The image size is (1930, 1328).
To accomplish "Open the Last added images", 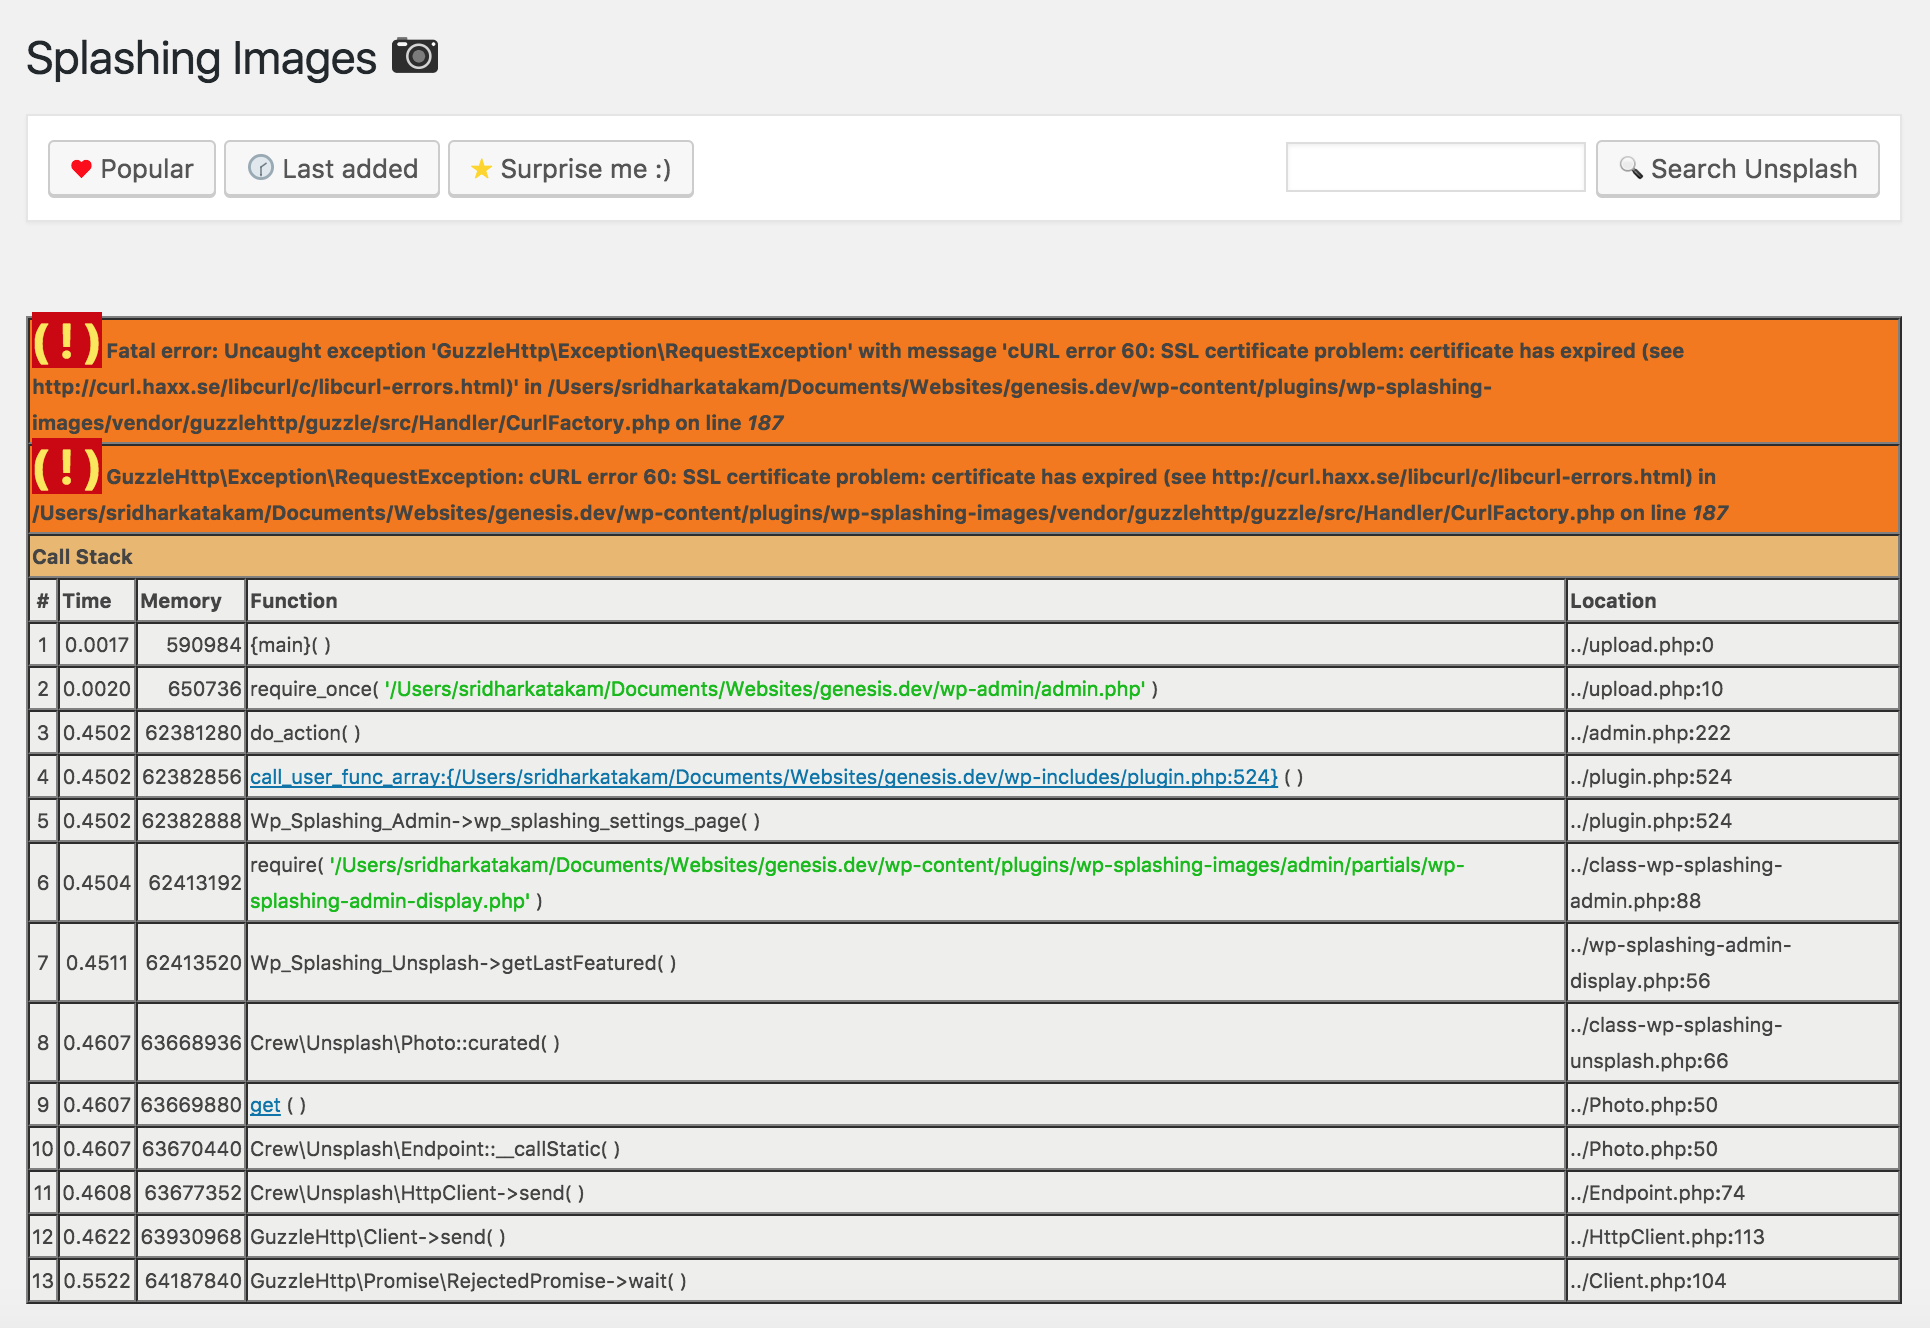I will 332,169.
